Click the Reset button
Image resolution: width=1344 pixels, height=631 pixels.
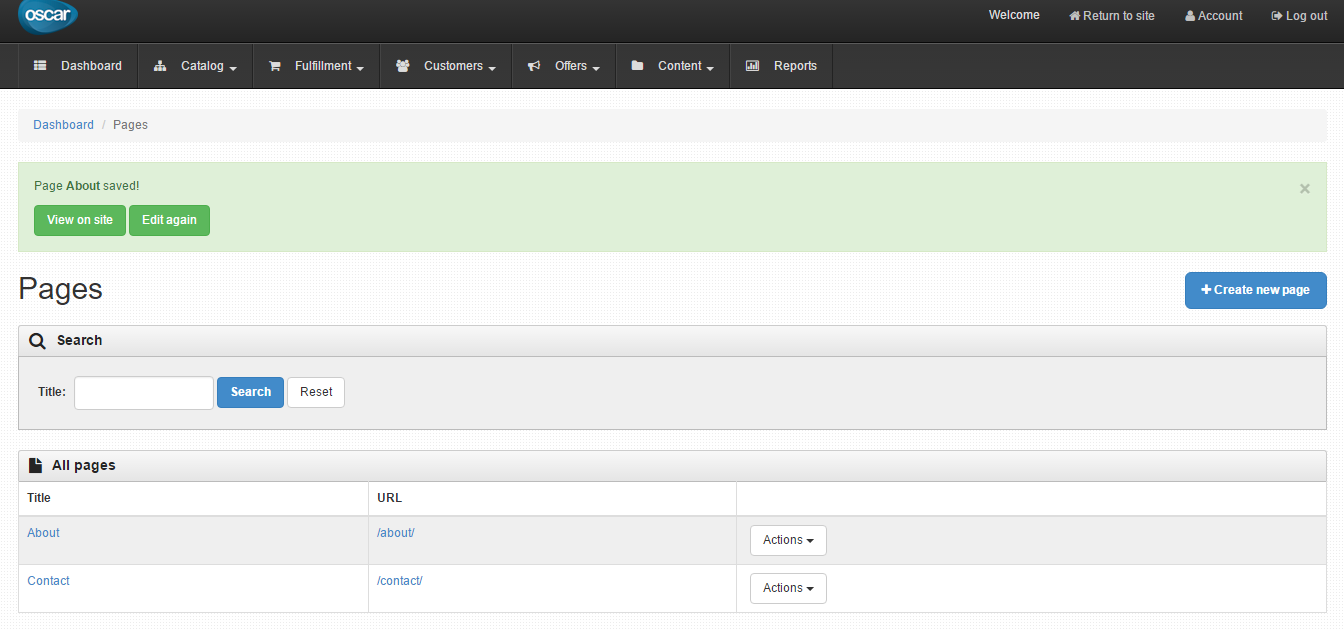(x=316, y=392)
